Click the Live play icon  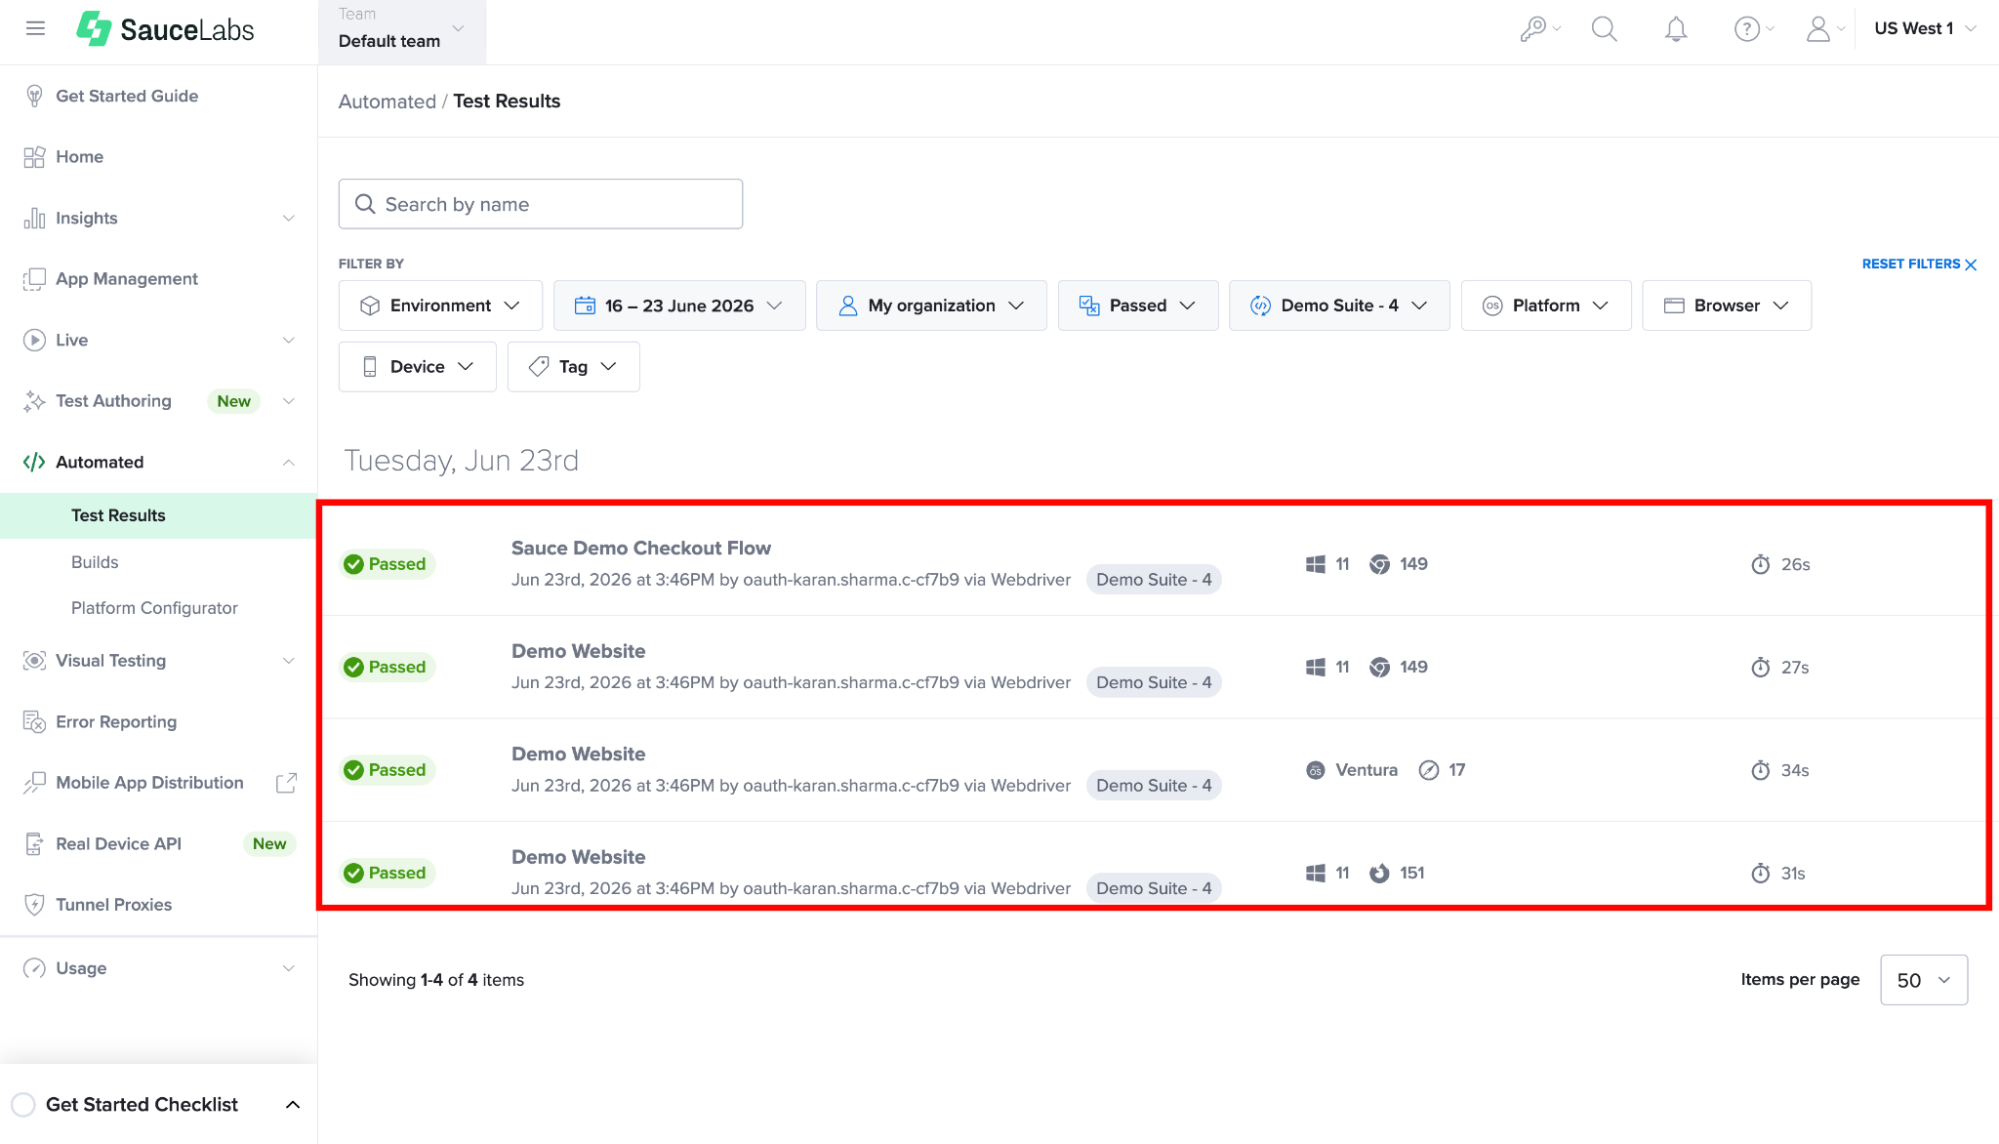[x=34, y=340]
